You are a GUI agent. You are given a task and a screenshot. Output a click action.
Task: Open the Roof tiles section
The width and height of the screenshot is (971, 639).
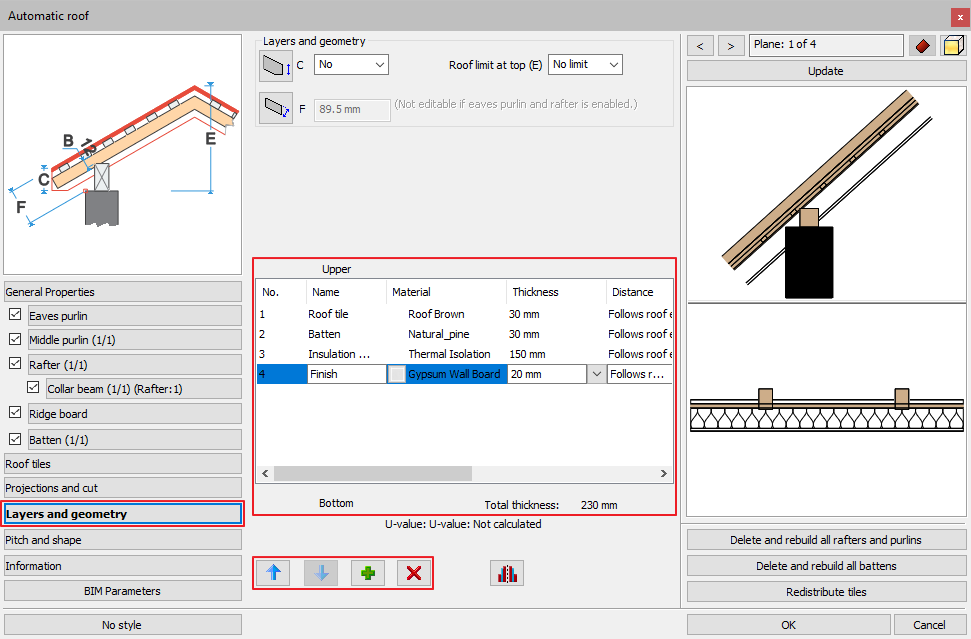(x=123, y=464)
